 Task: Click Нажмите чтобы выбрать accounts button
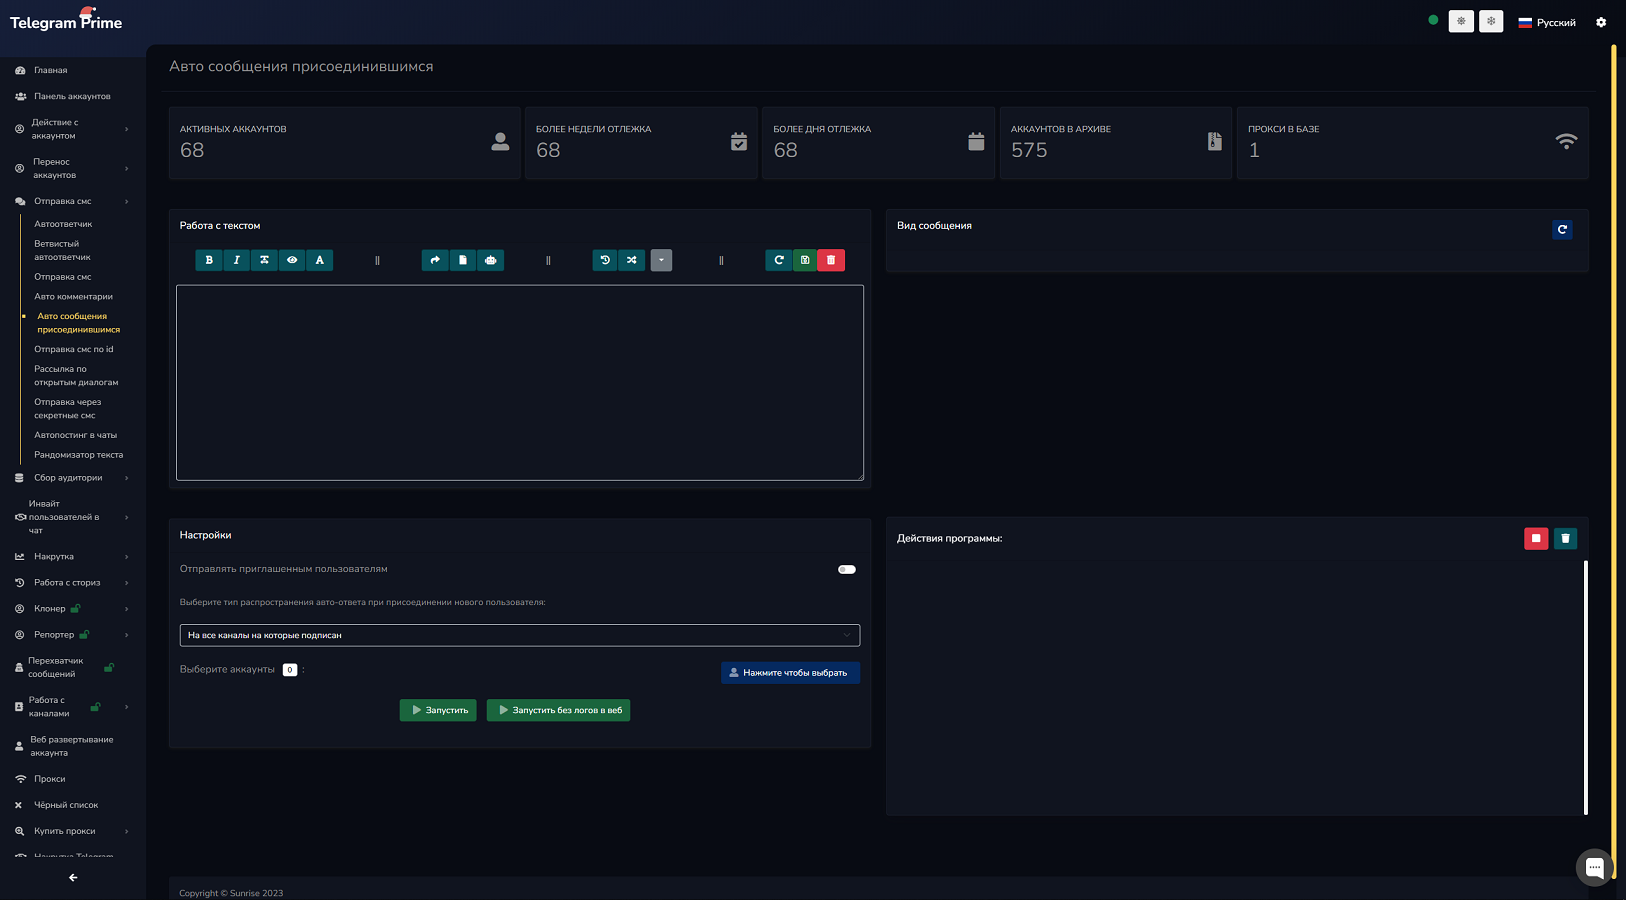tap(790, 673)
